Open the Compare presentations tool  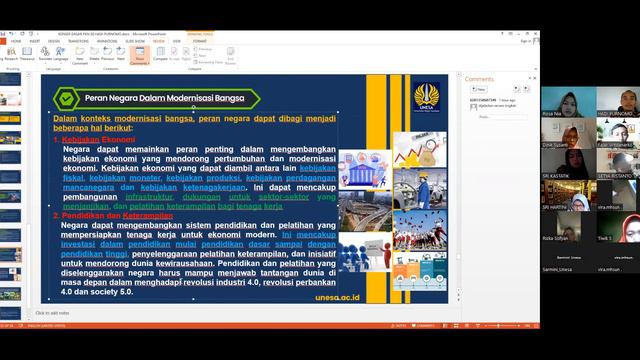coord(160,54)
